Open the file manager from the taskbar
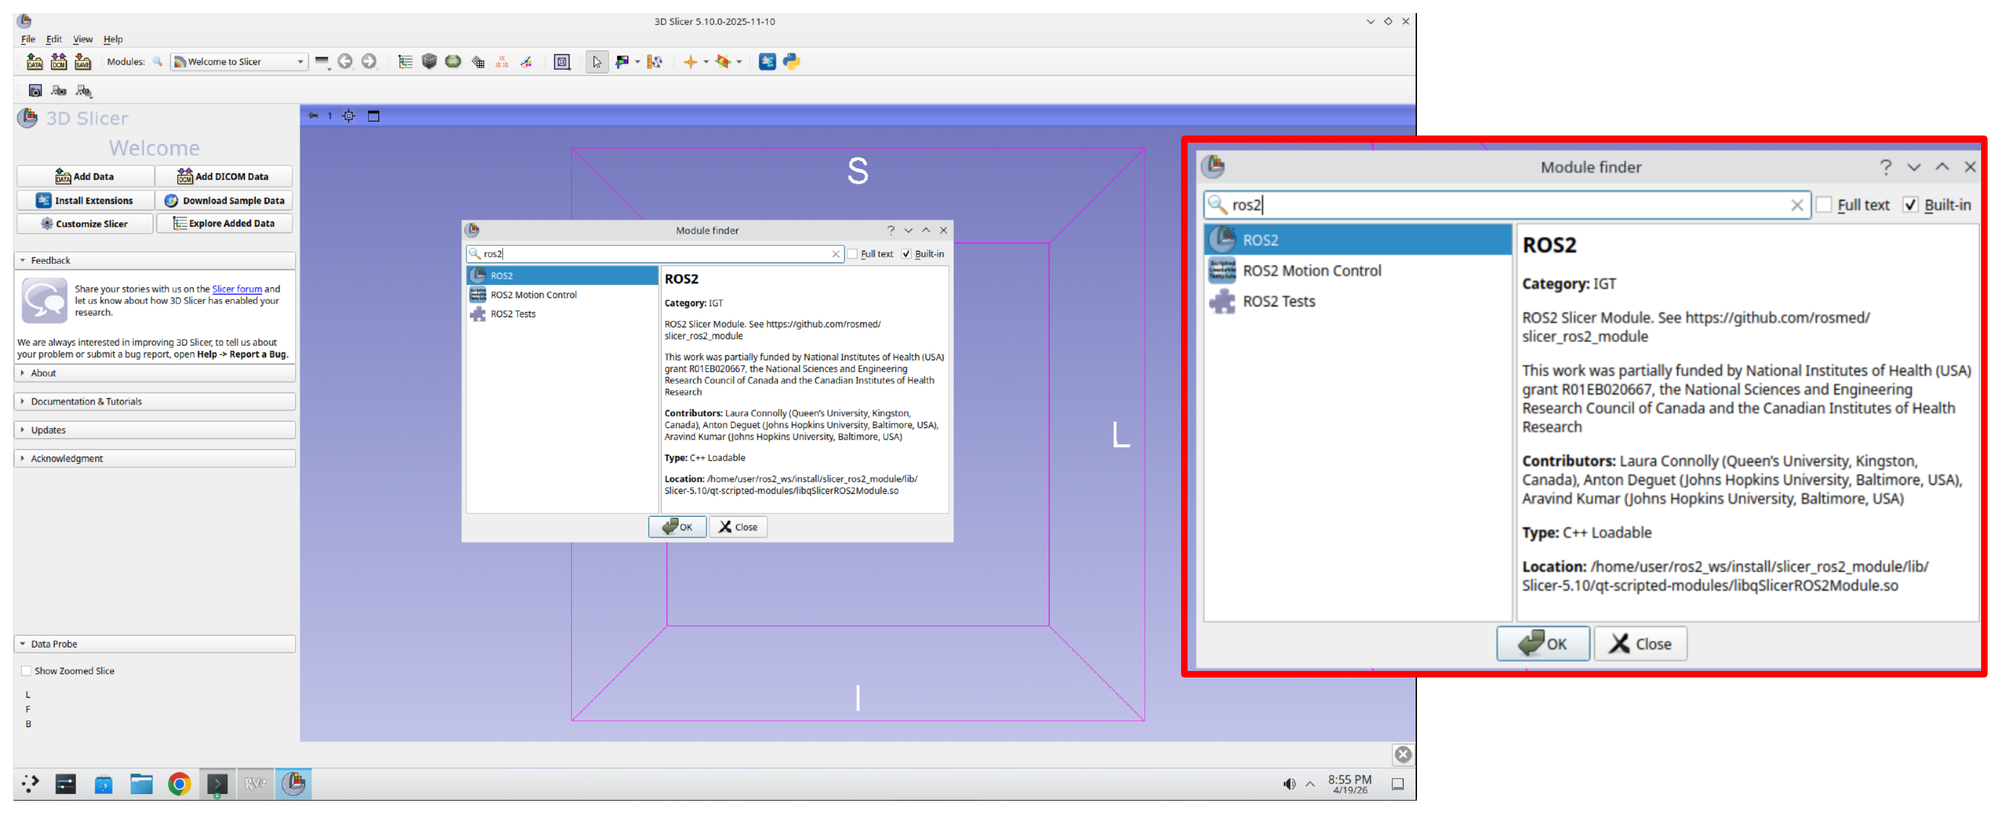This screenshot has width=2000, height=813. coord(141,784)
